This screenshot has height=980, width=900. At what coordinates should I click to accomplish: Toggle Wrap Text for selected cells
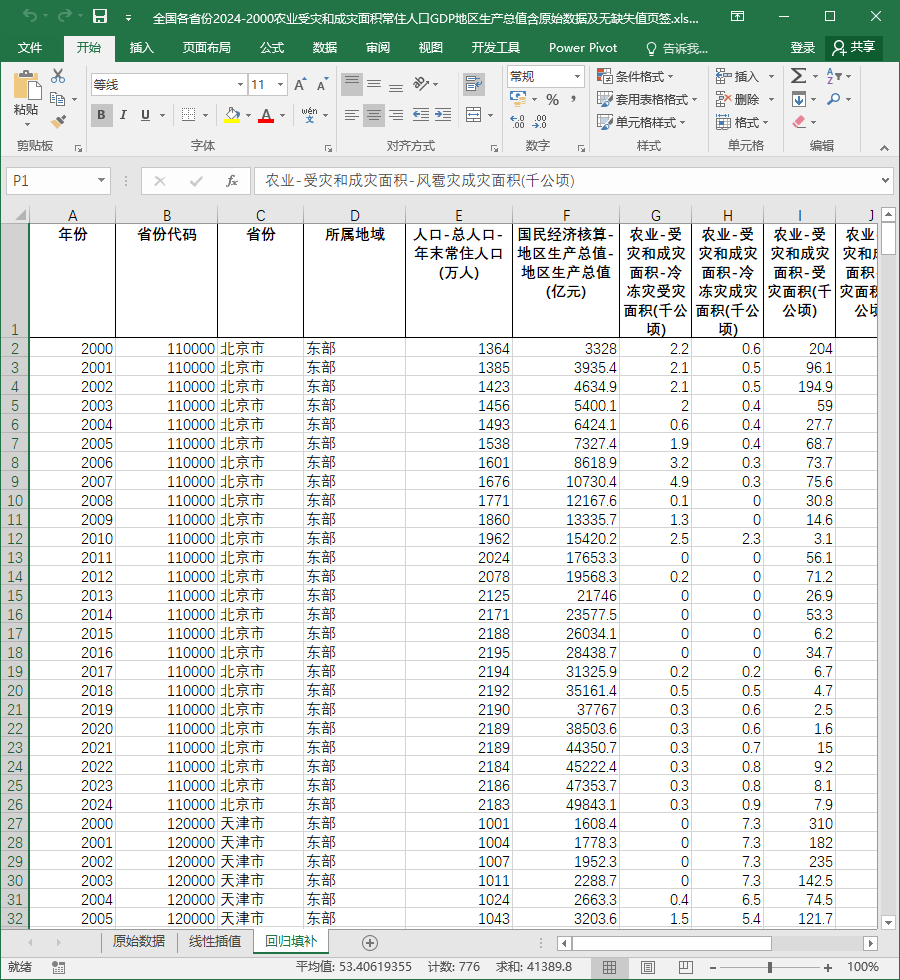coord(474,83)
